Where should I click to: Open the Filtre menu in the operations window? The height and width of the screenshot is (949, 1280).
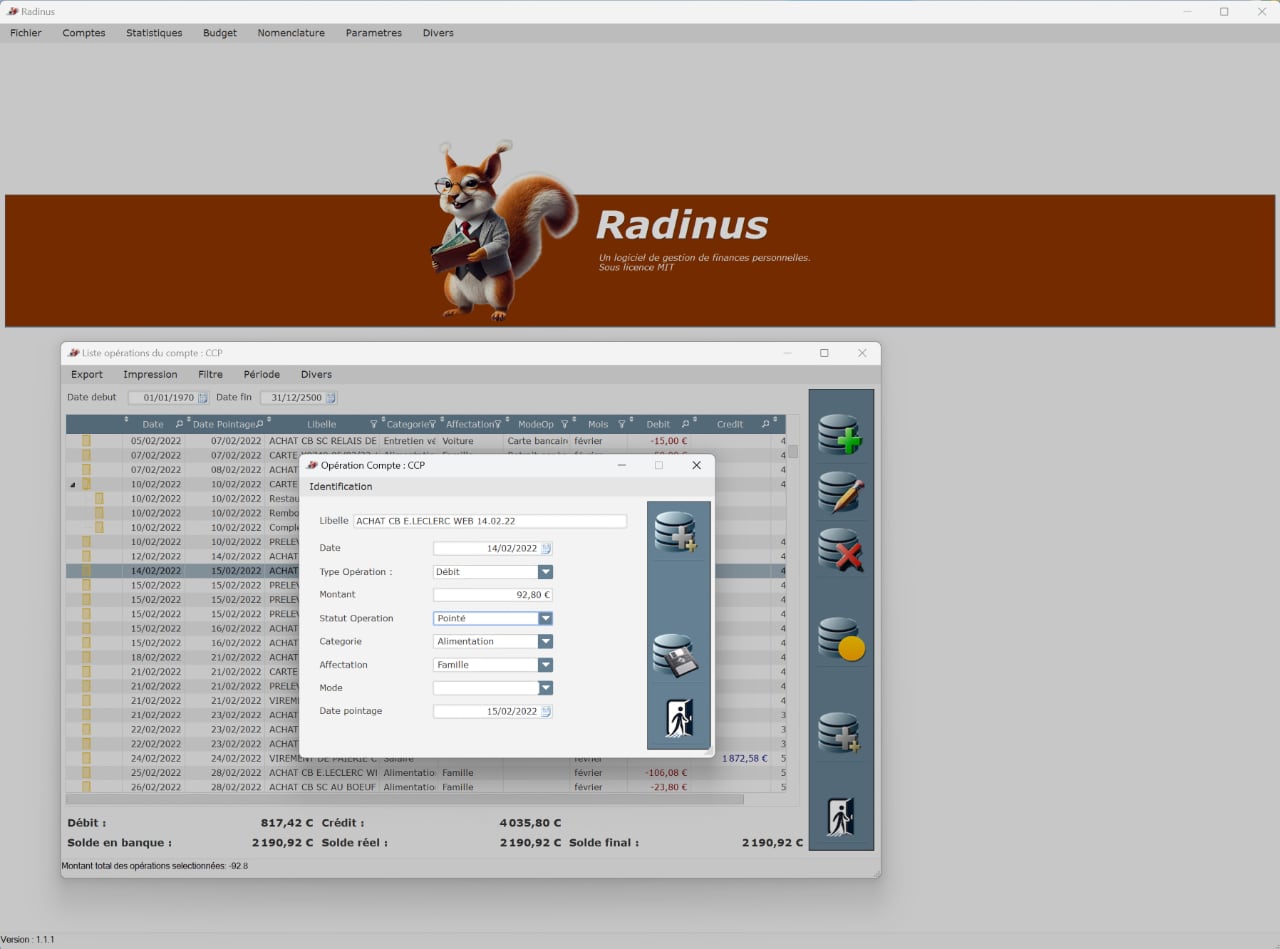click(210, 374)
